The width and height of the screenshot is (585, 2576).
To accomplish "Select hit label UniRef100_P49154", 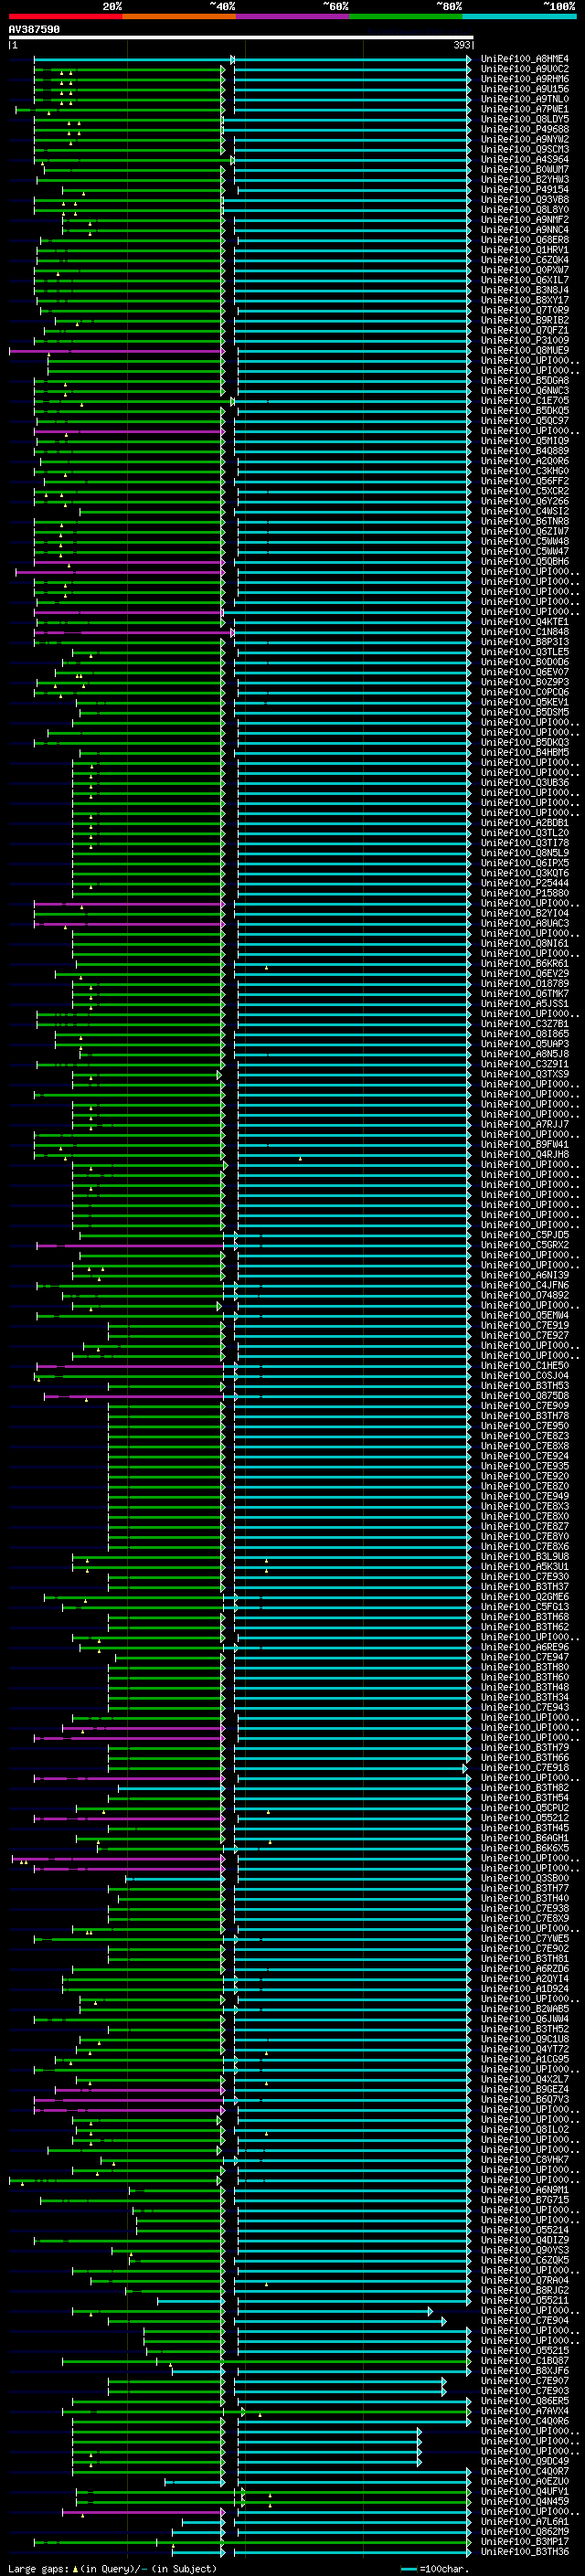I will (x=525, y=189).
